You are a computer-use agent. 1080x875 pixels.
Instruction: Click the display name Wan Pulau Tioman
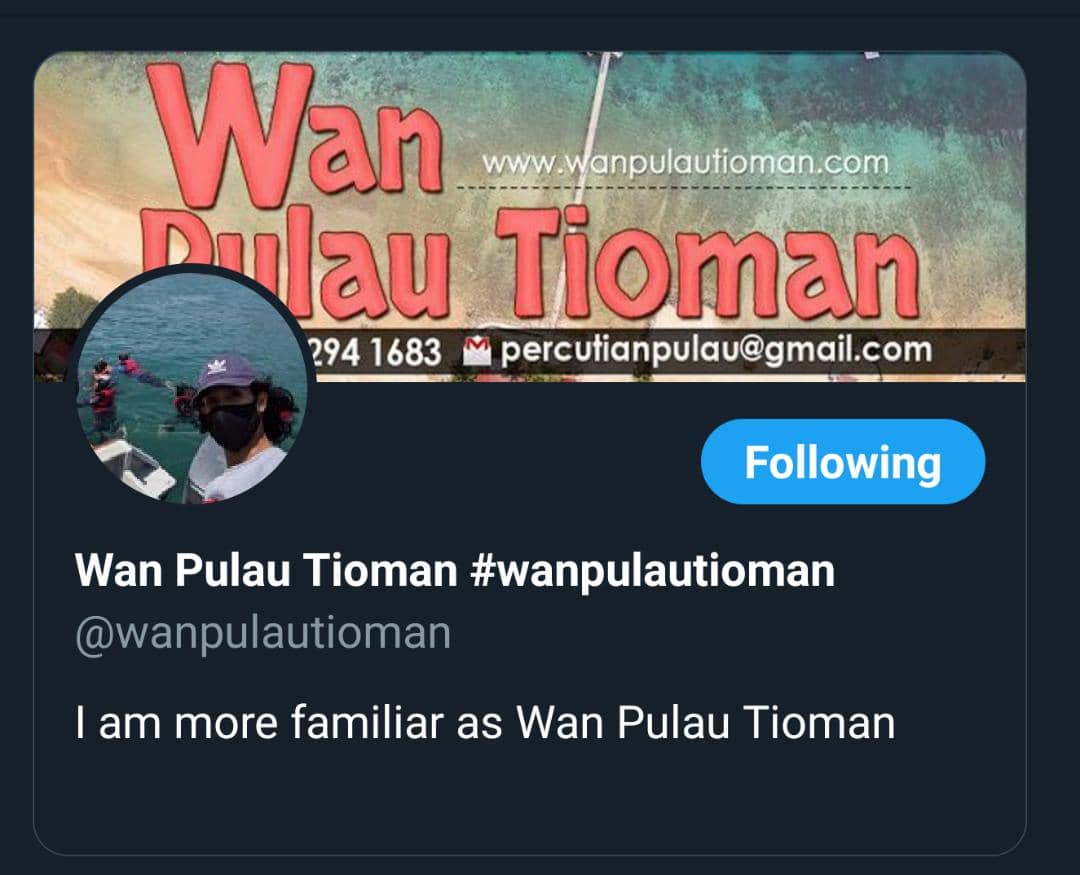tap(266, 570)
